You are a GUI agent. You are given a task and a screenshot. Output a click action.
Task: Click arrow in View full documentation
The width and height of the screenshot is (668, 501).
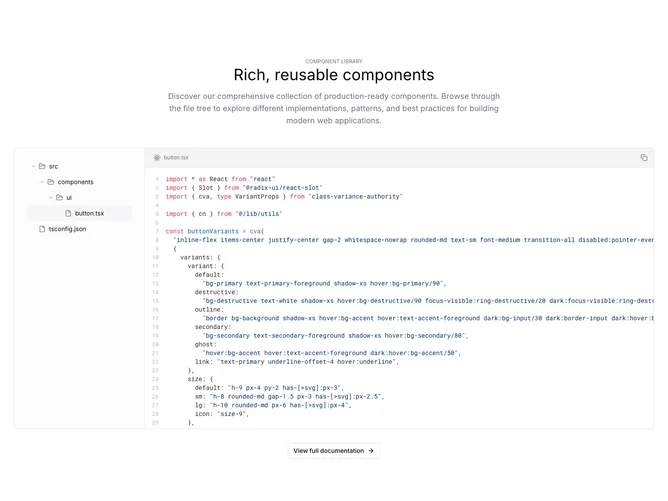pos(371,451)
